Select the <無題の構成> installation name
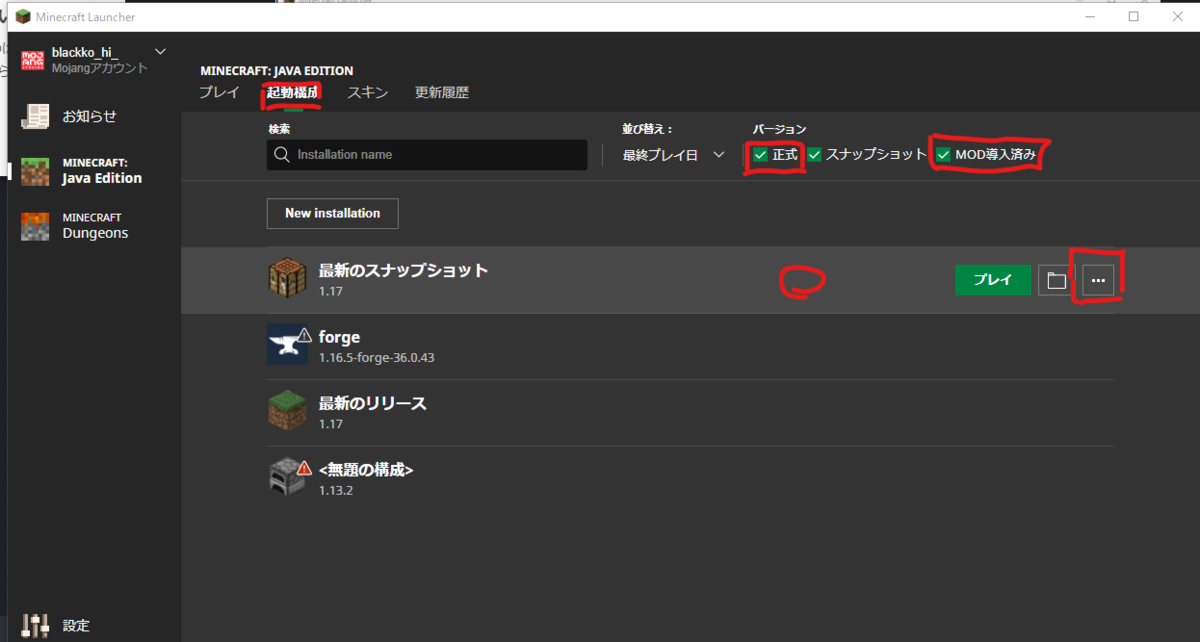 click(366, 470)
